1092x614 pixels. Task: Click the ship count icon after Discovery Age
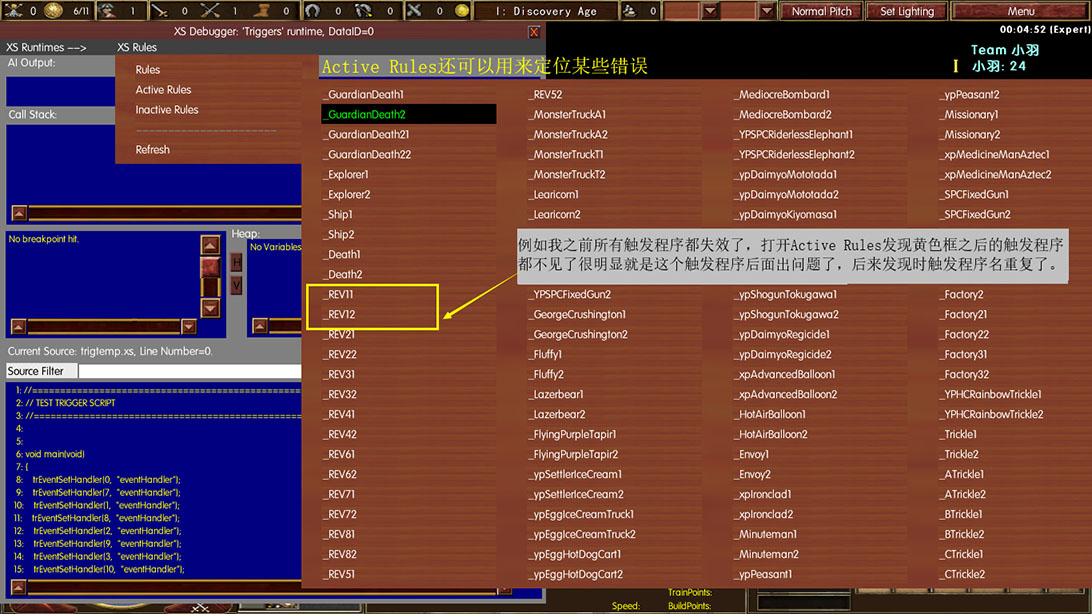[630, 10]
